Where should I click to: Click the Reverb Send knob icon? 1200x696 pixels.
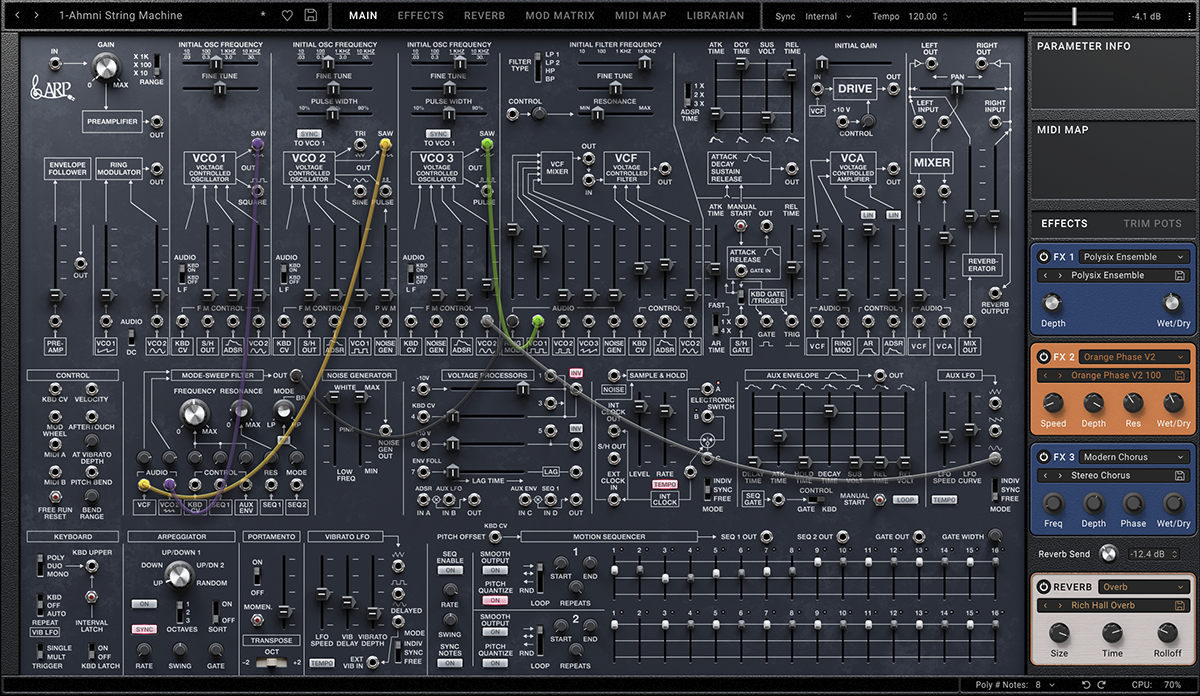[x=1110, y=553]
